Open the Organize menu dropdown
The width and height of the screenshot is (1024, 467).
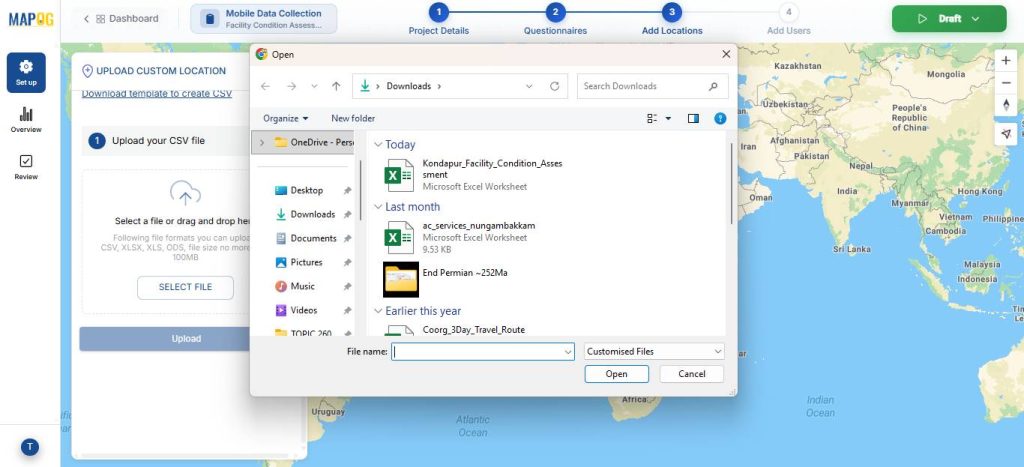point(286,118)
